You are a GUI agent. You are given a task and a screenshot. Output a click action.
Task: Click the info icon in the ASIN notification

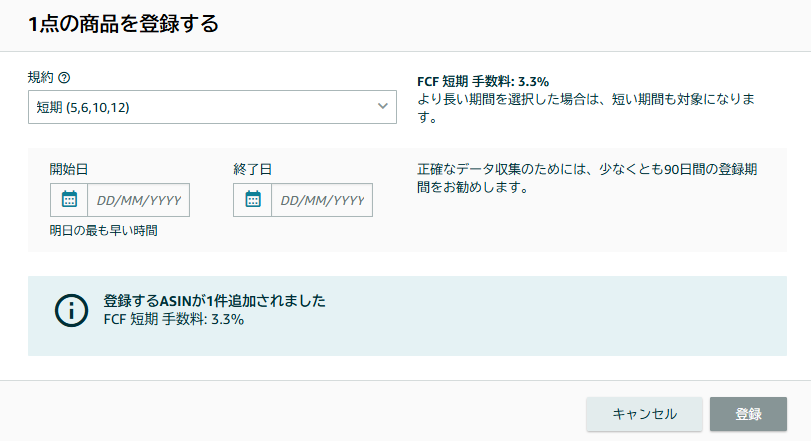tap(71, 310)
